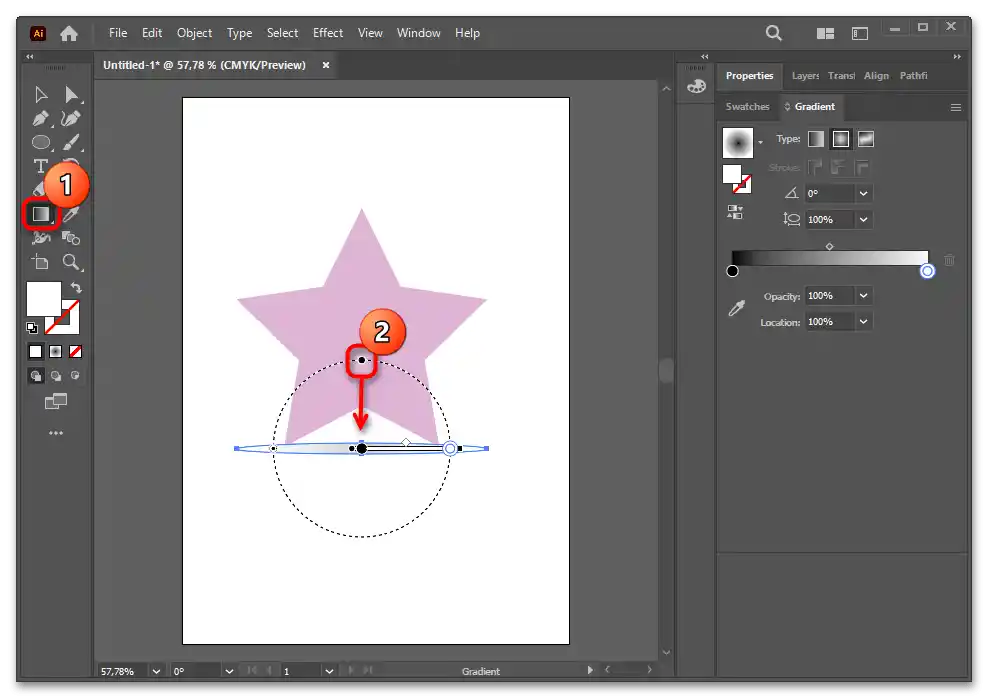988x698 pixels.
Task: Select the Gradient tool in the toolbar
Action: pyautogui.click(x=41, y=214)
